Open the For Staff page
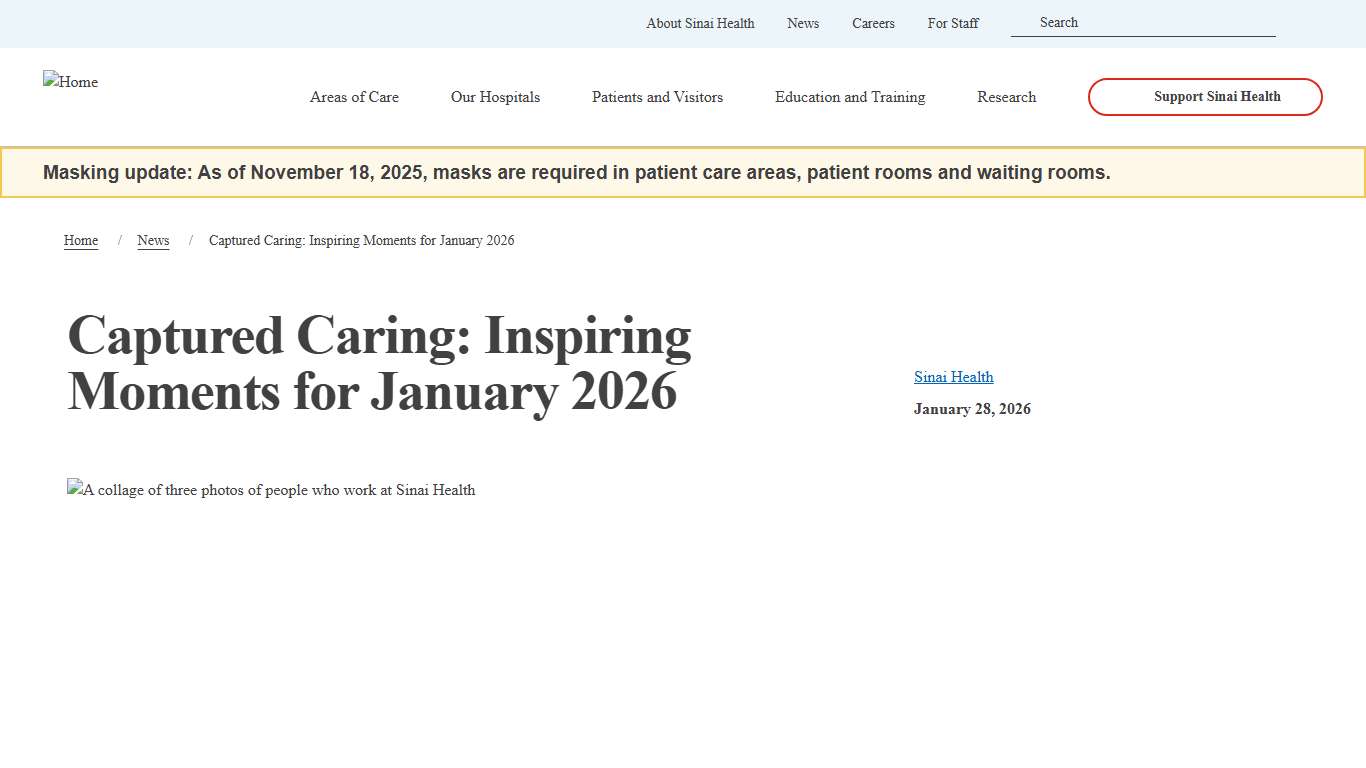Image resolution: width=1366 pixels, height=768 pixels. click(953, 23)
